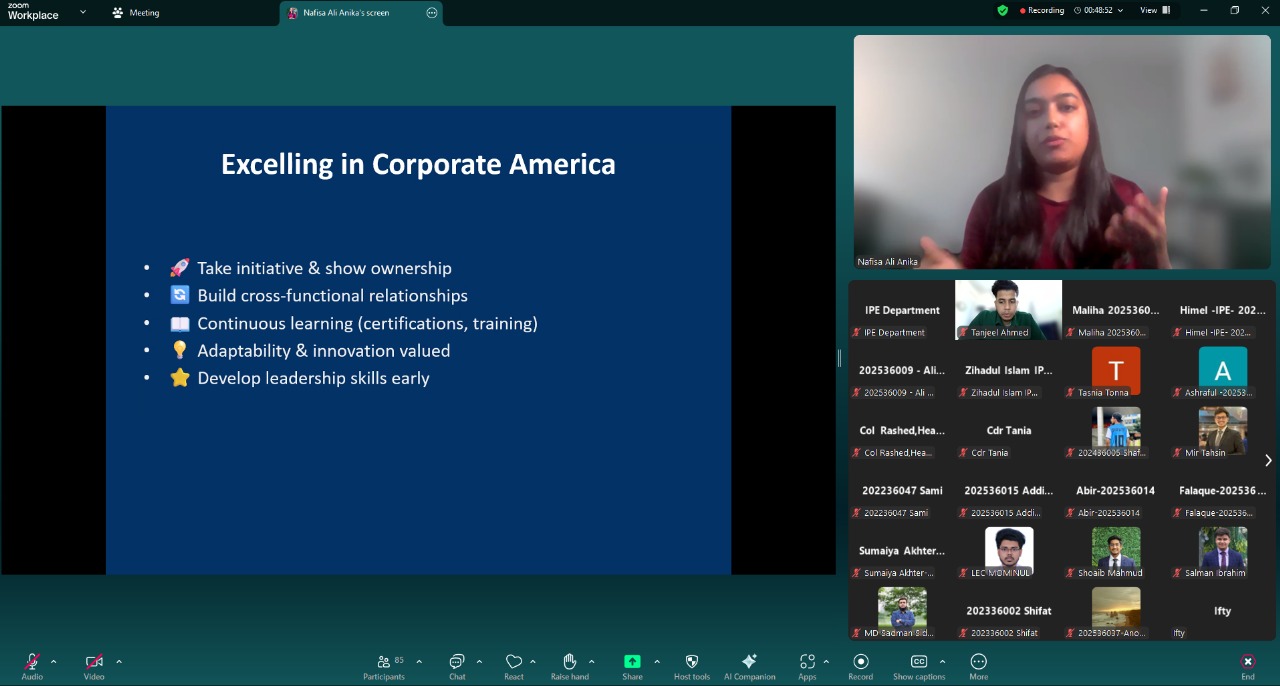Open the Participants panel

point(384,662)
